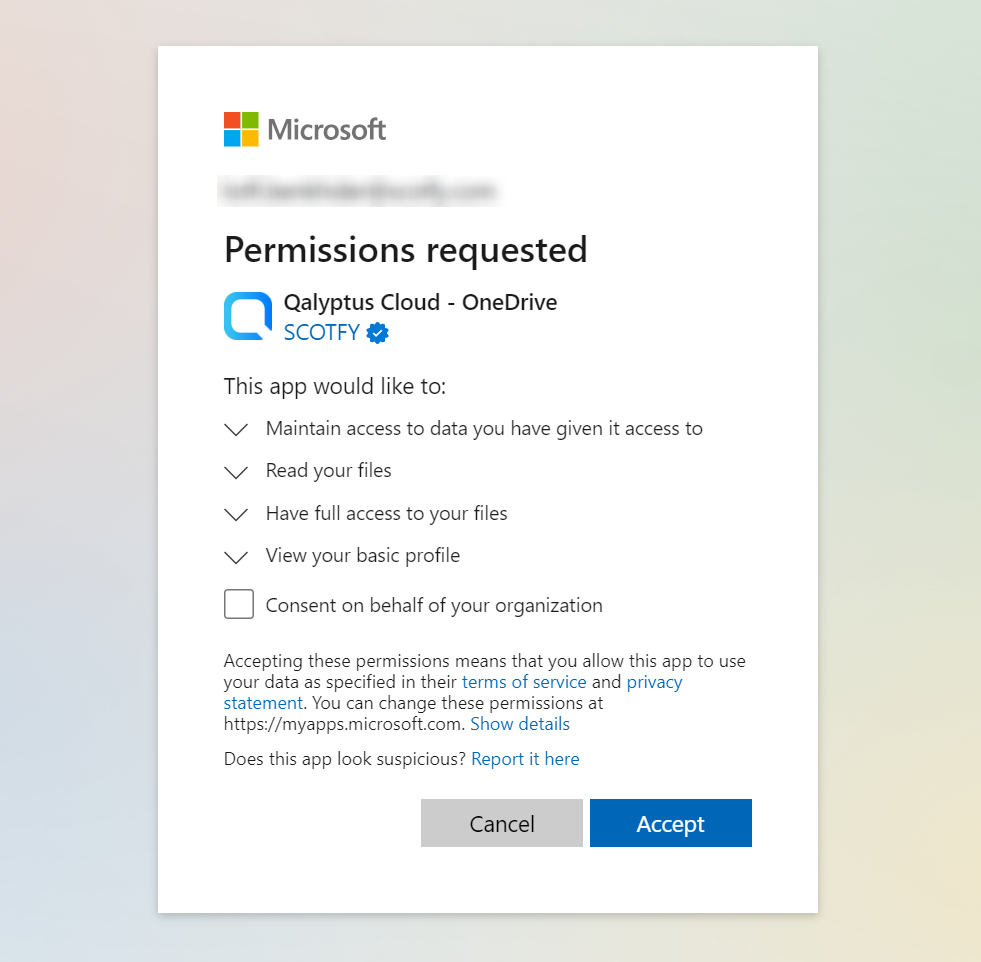Image resolution: width=981 pixels, height=962 pixels.
Task: Check "Consent on behalf of your organization"
Action: [x=238, y=604]
